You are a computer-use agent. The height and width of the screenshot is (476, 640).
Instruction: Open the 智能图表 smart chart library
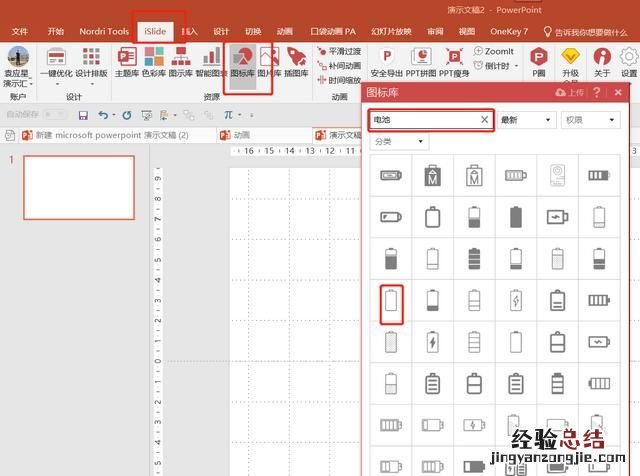(x=211, y=62)
